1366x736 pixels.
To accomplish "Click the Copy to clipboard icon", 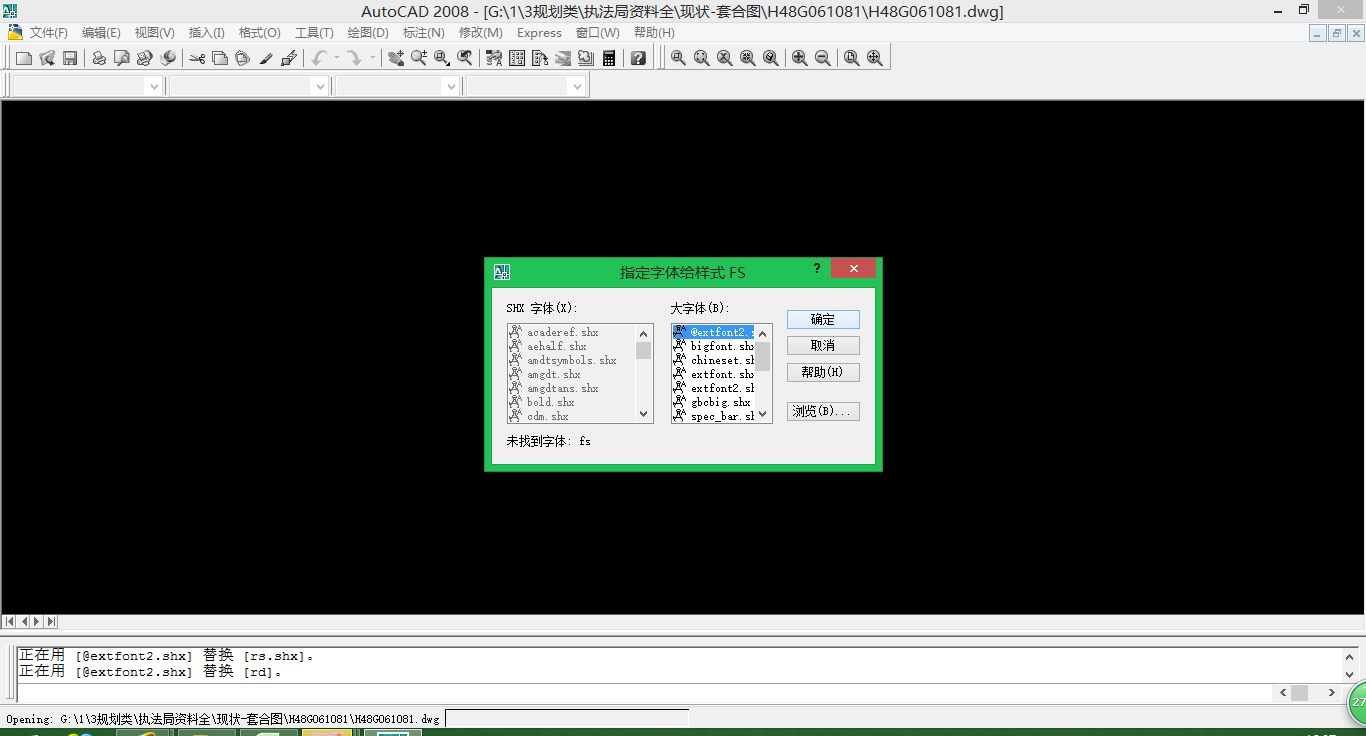I will pyautogui.click(x=220, y=58).
